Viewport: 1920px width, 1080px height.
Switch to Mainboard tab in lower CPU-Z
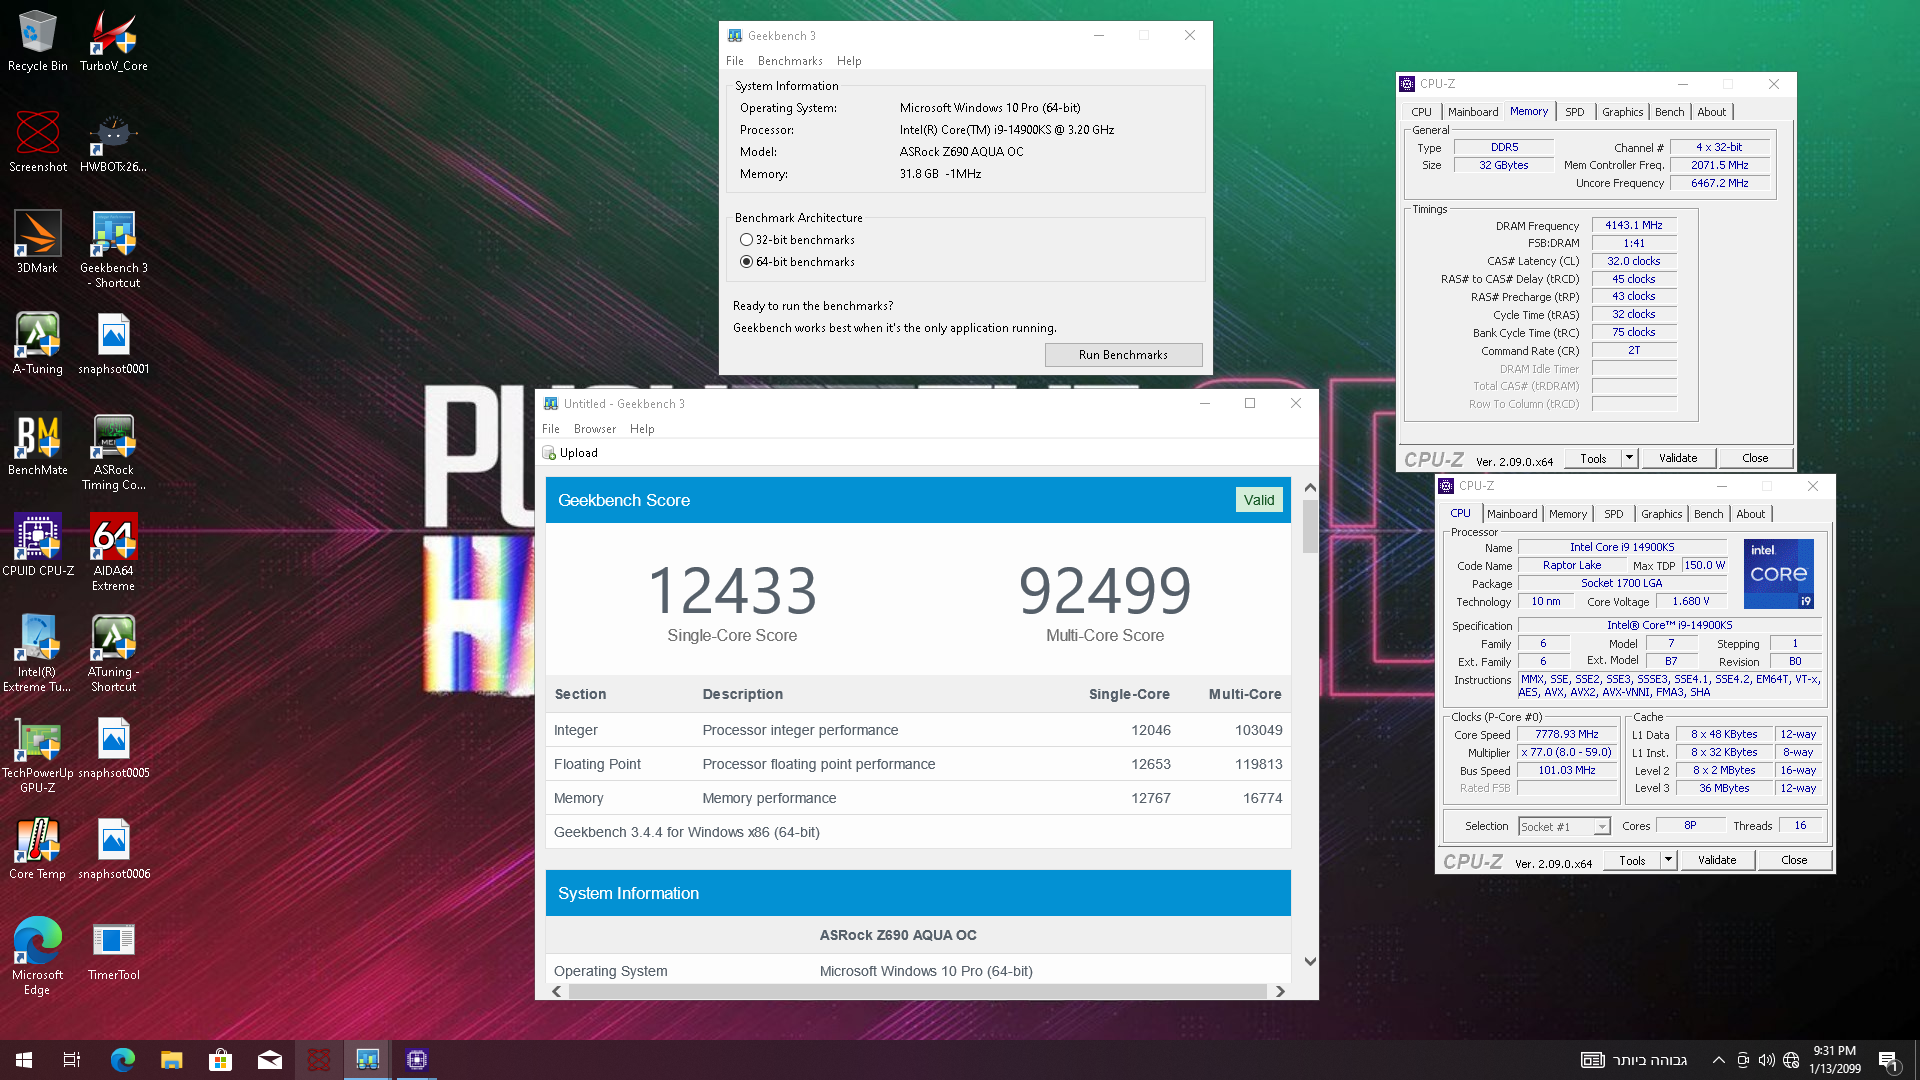pos(1511,514)
